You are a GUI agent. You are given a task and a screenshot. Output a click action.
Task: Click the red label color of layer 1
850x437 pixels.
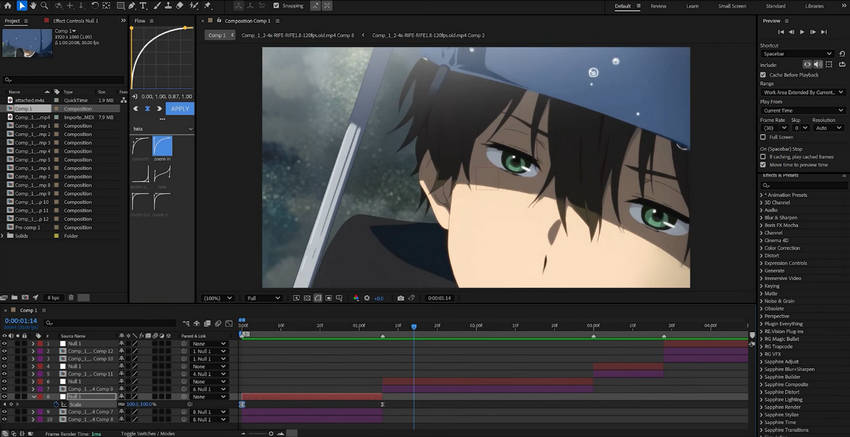click(x=40, y=344)
